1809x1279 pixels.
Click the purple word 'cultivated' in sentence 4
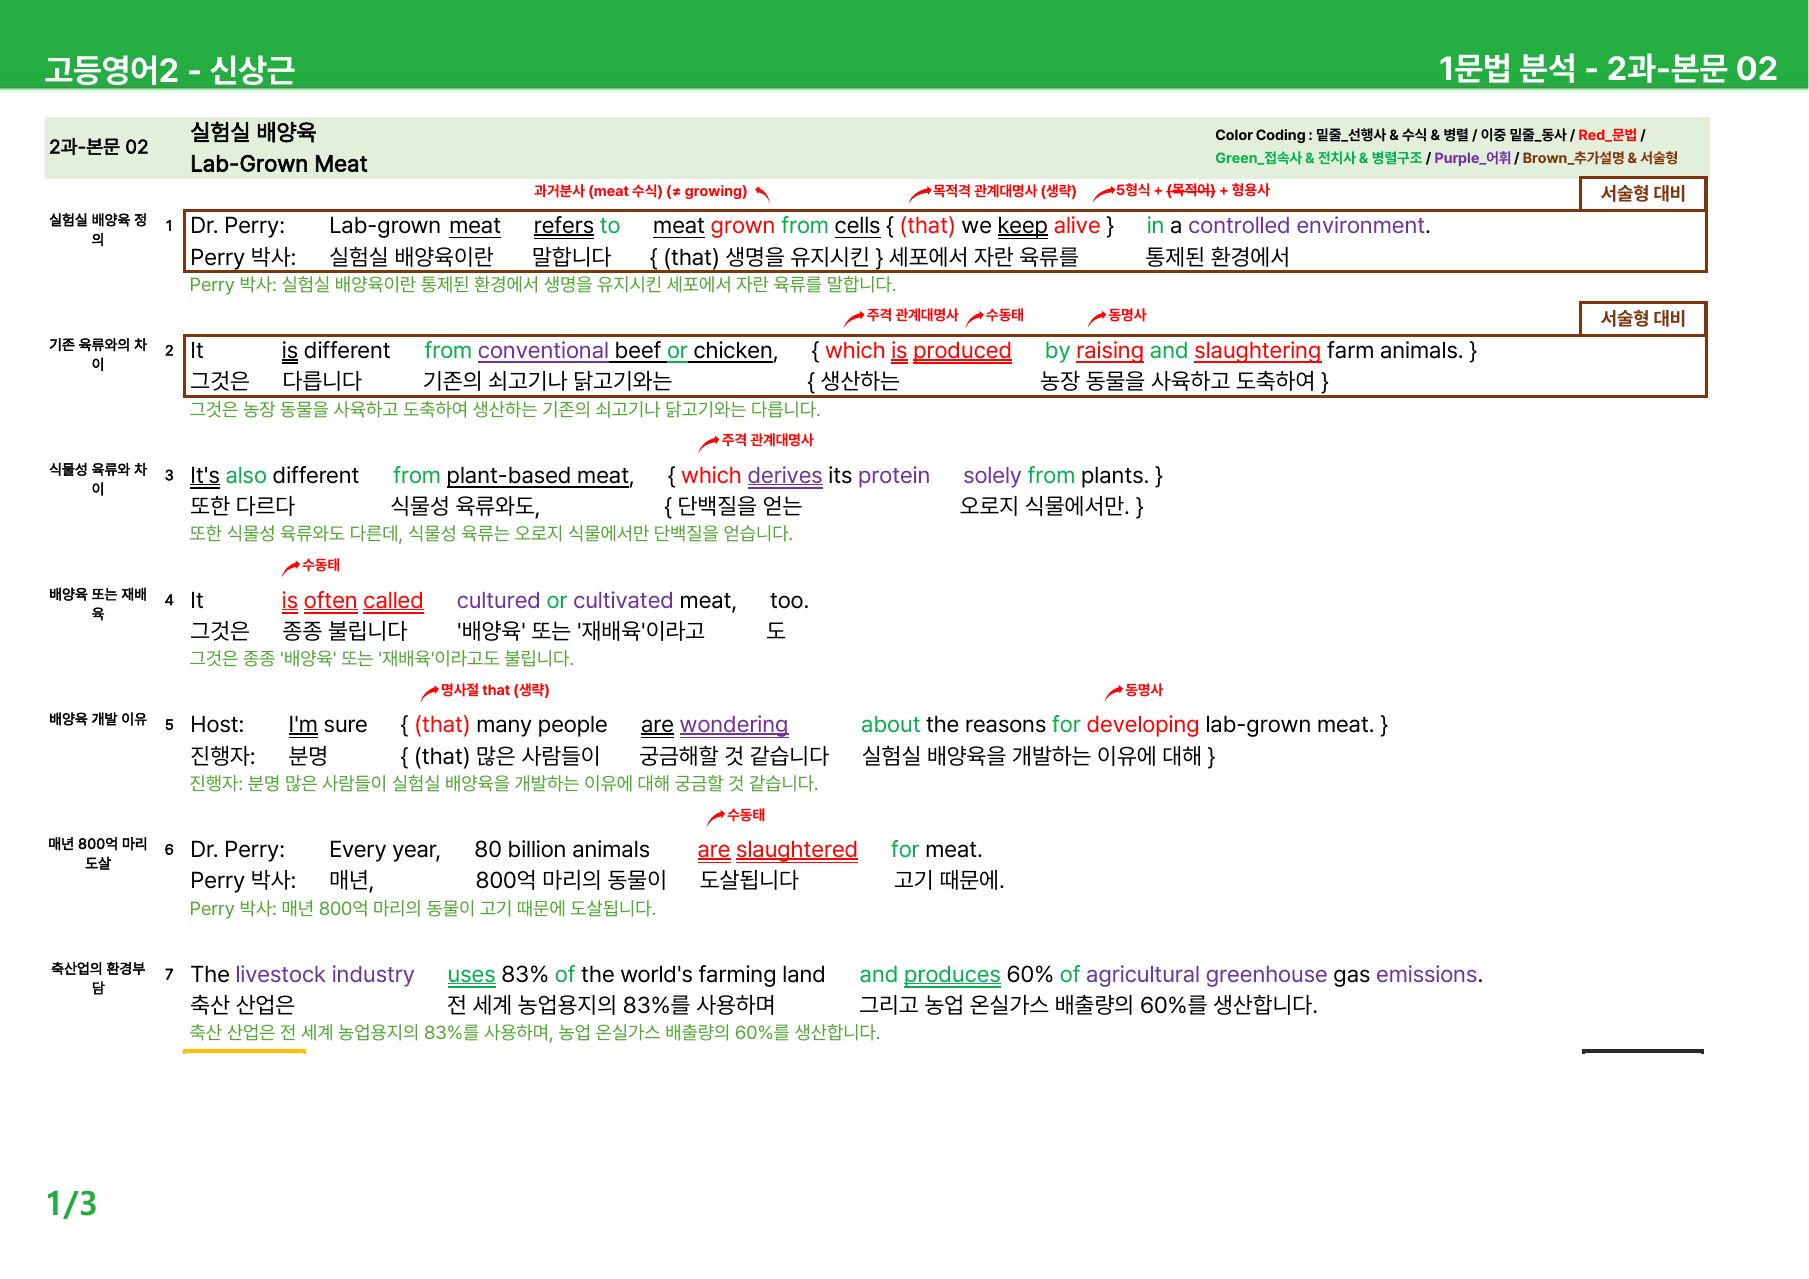coord(623,601)
